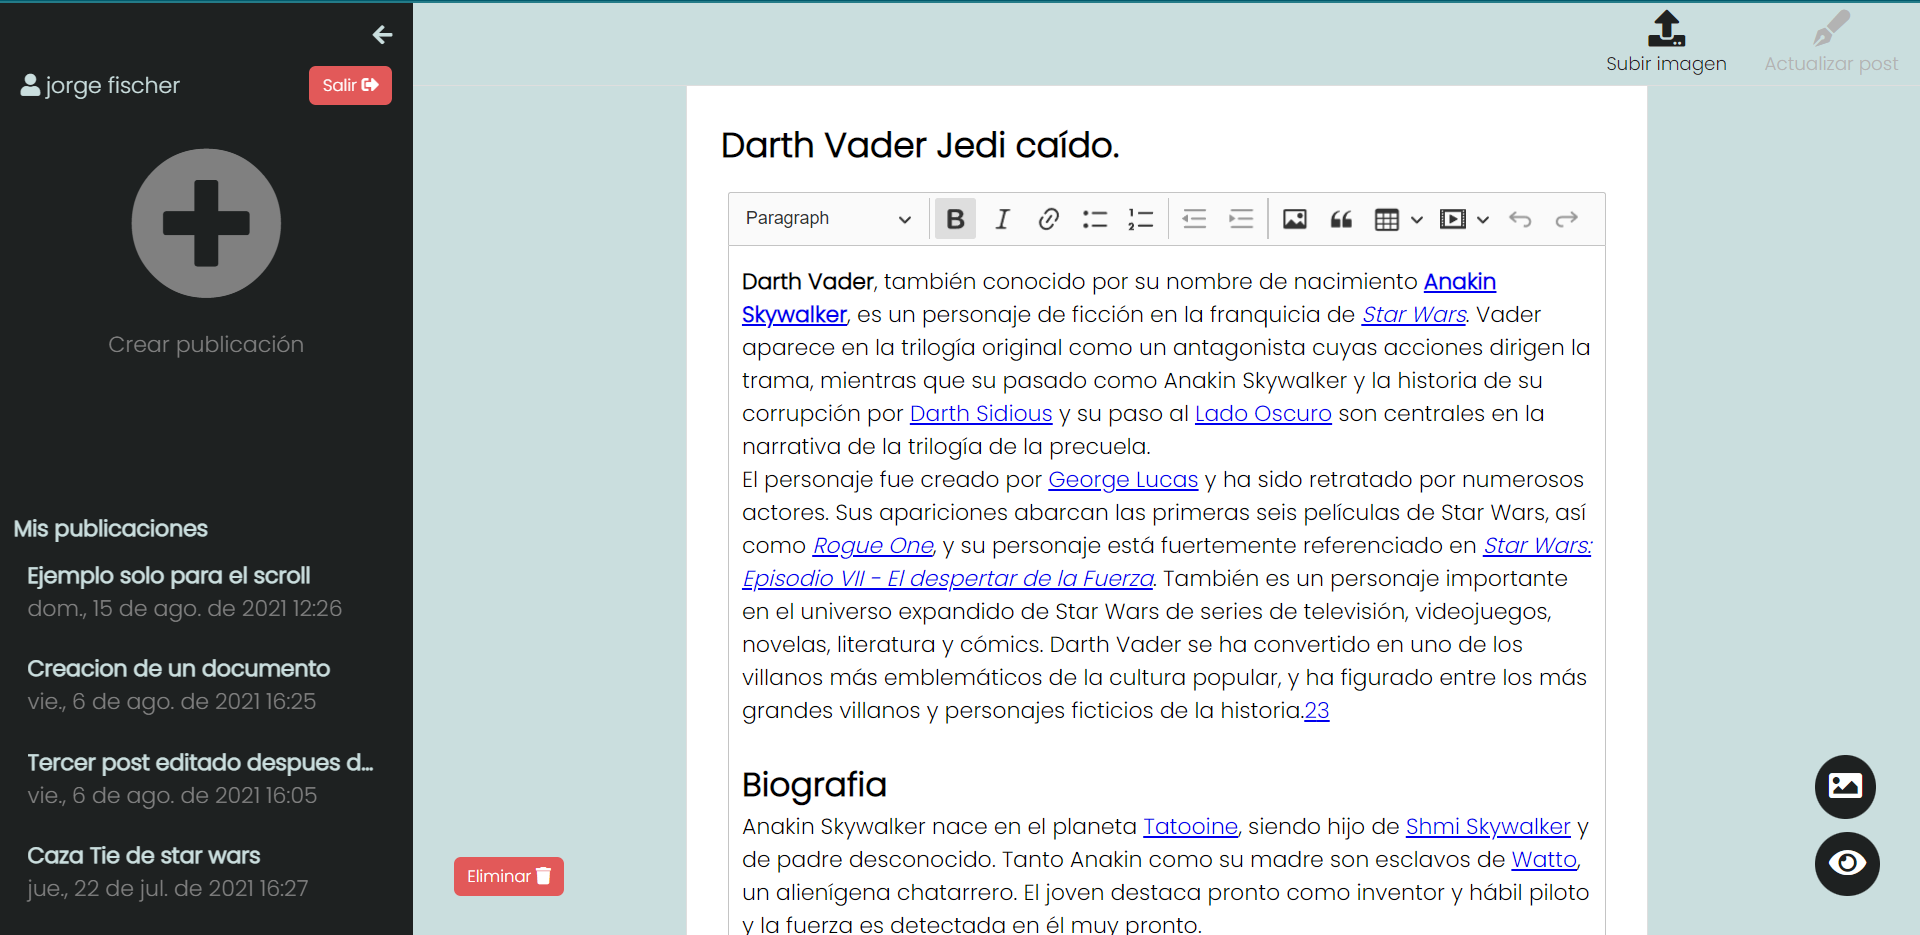1920x935 pixels.
Task: Click the Lado Oscuro link
Action: point(1263,414)
